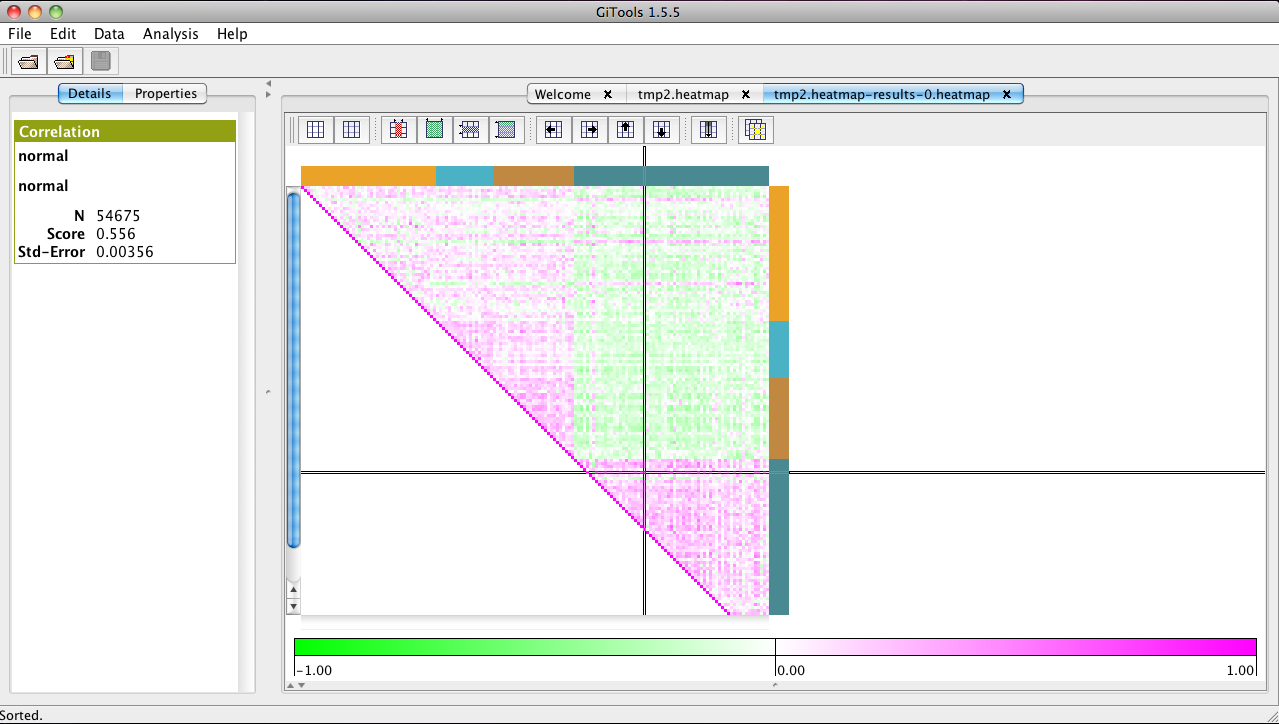
Task: Click the yellow-highlighted grid clone icon
Action: 756,129
